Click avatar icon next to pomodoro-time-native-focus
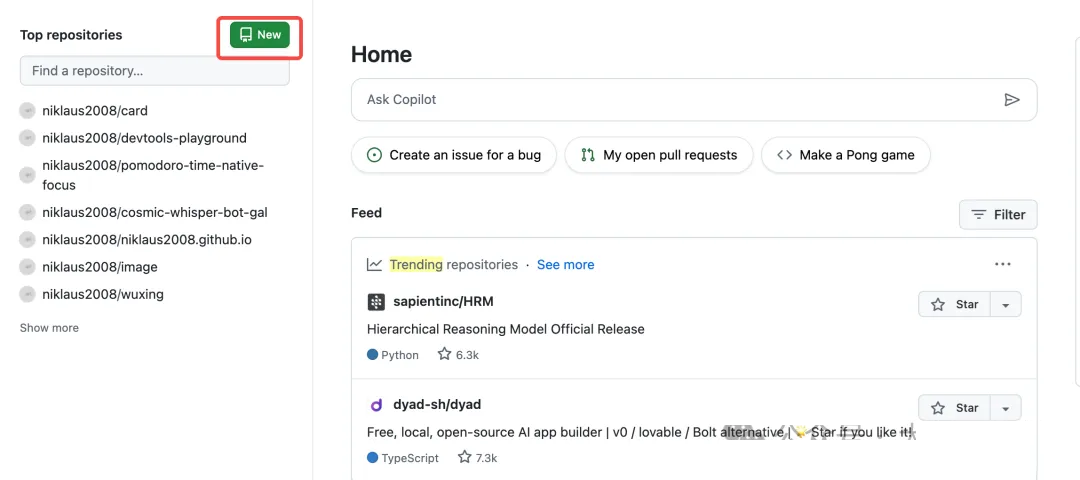This screenshot has height=480, width=1080. coord(28,175)
